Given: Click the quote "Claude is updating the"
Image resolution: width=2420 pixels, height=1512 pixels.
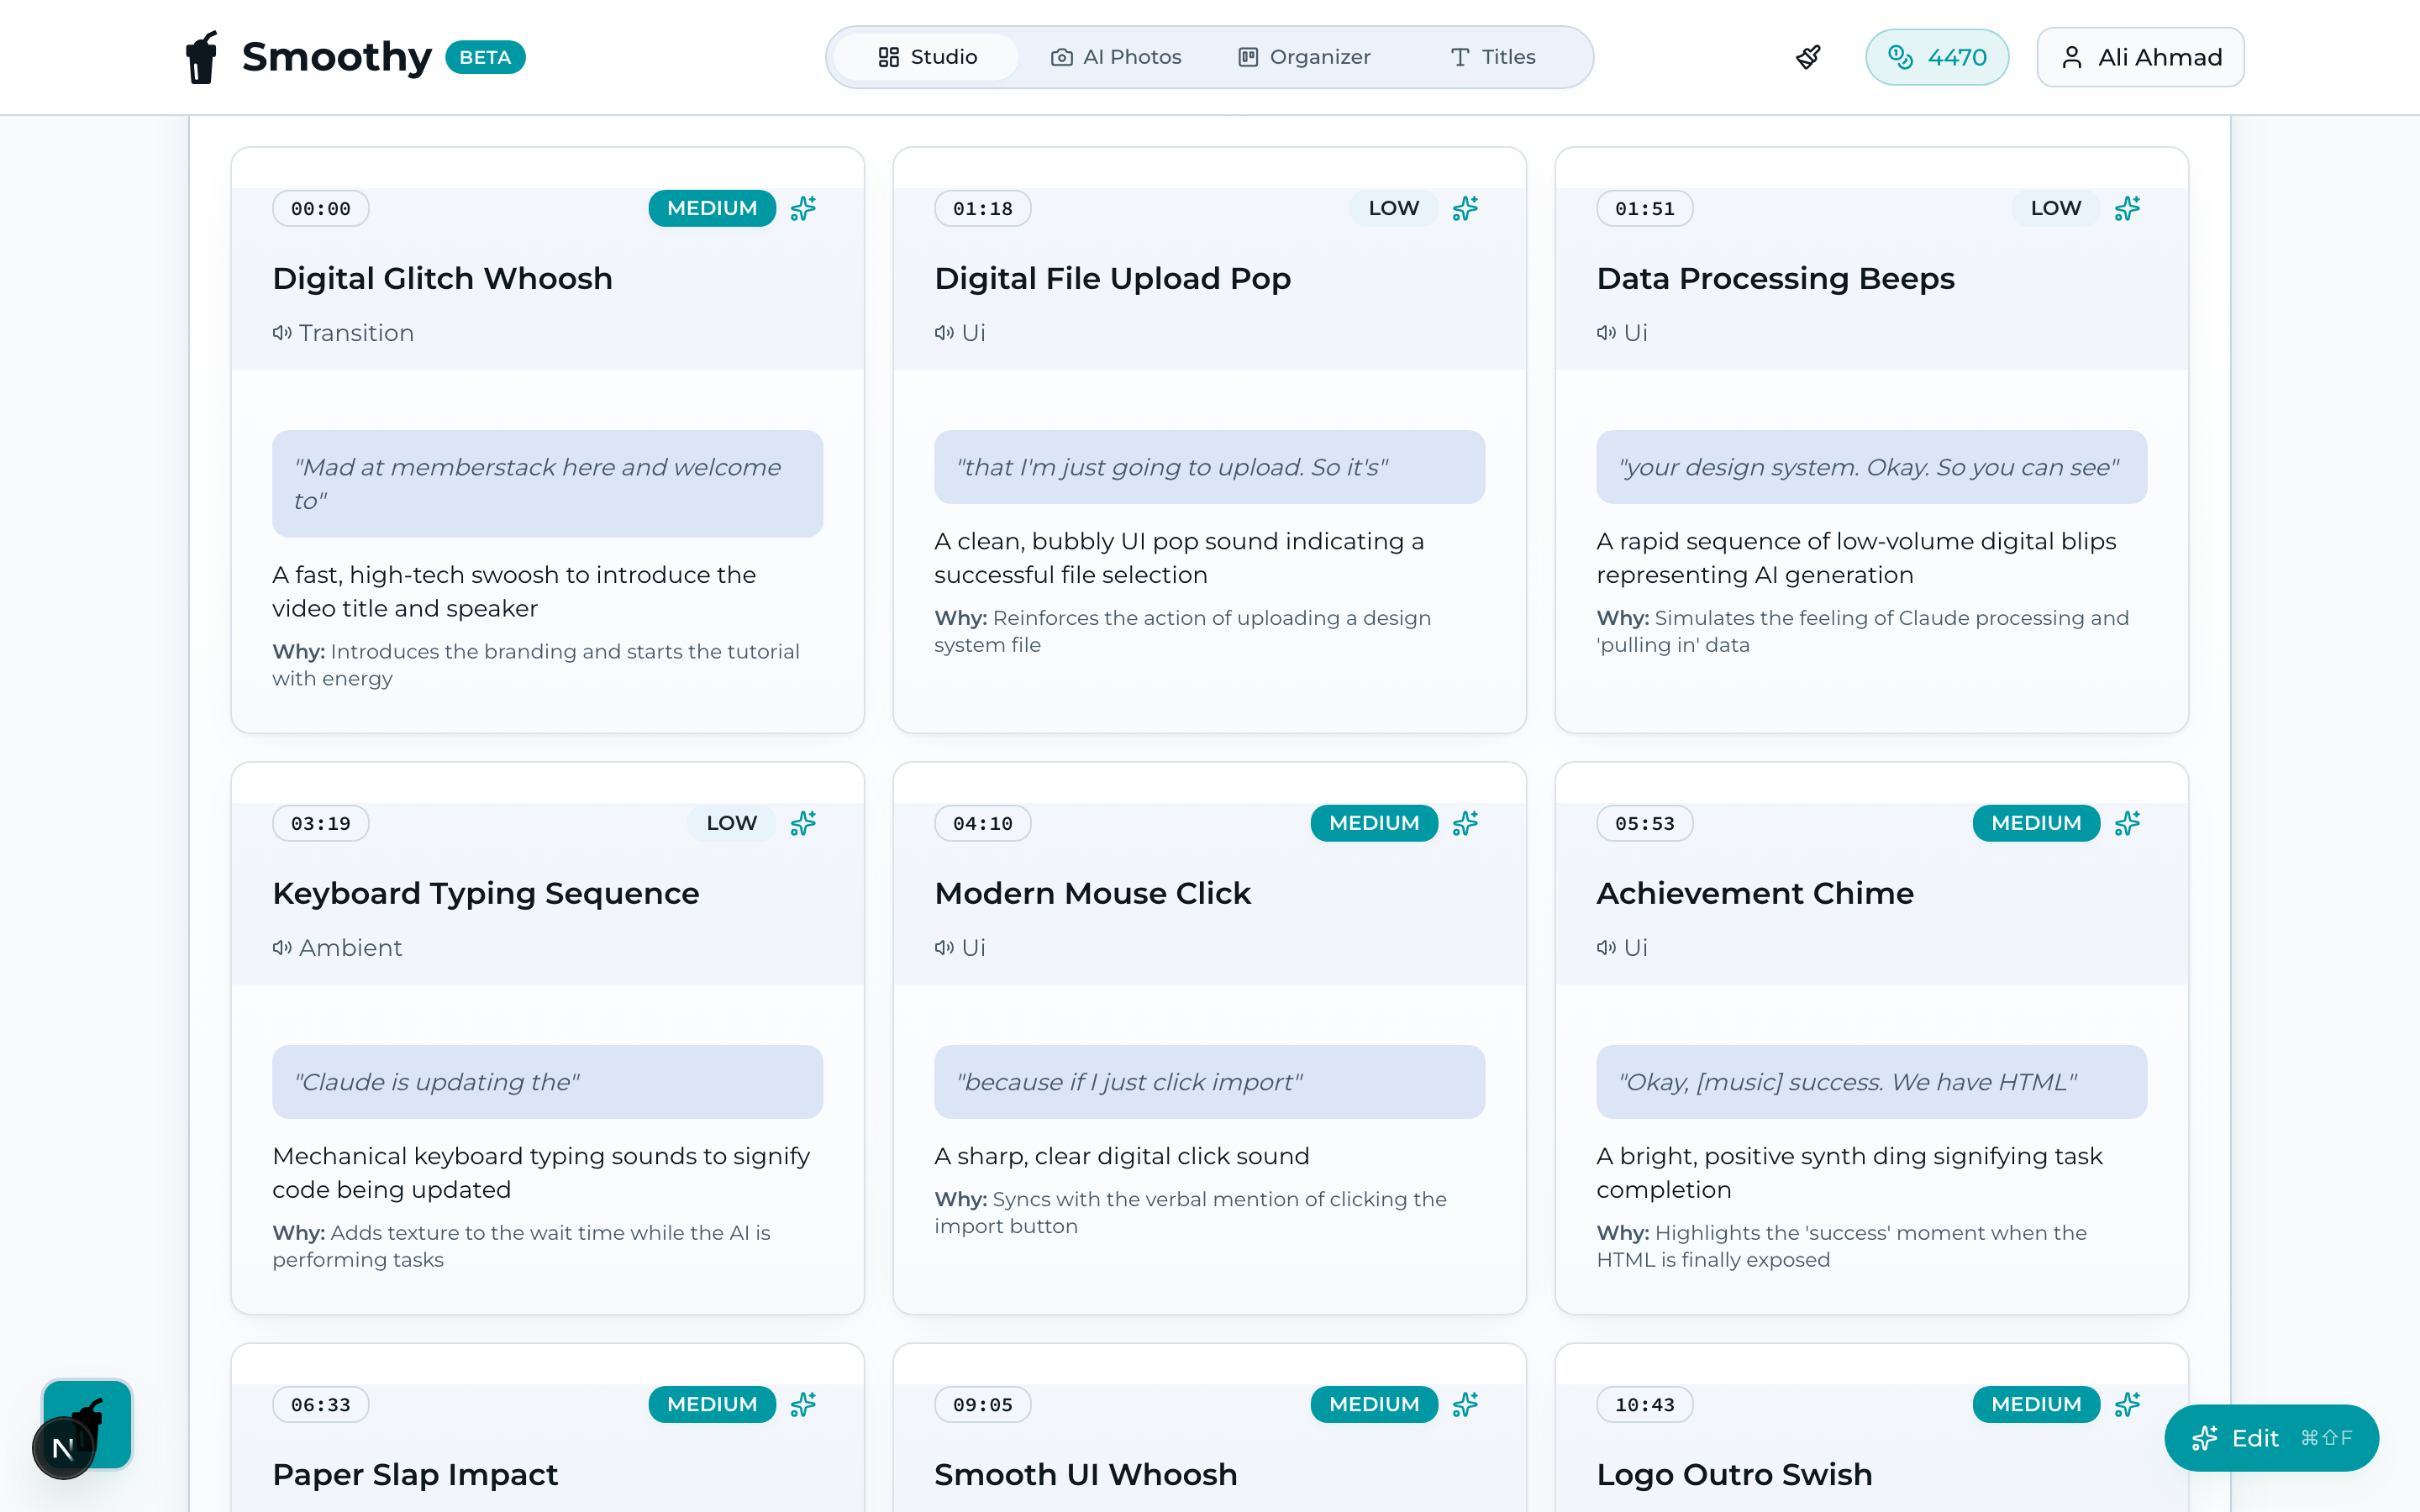Looking at the screenshot, I should click(547, 1082).
